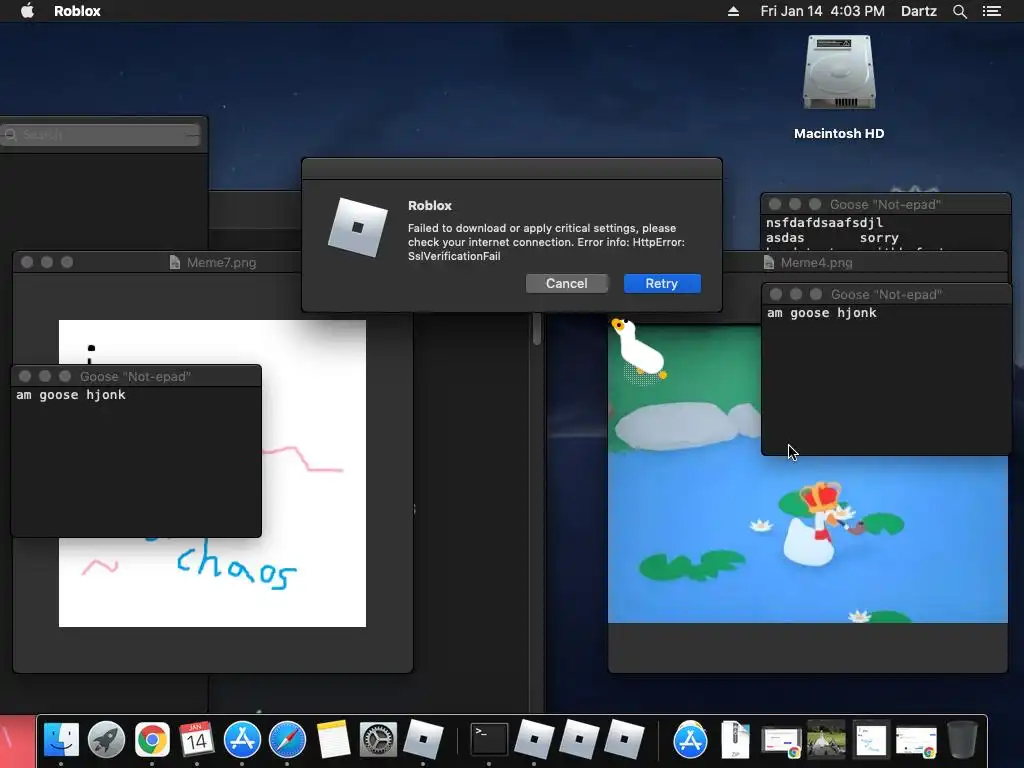Click Roblox dock icon immediately right of Terminal
This screenshot has width=1024, height=768.
pyautogui.click(x=534, y=740)
